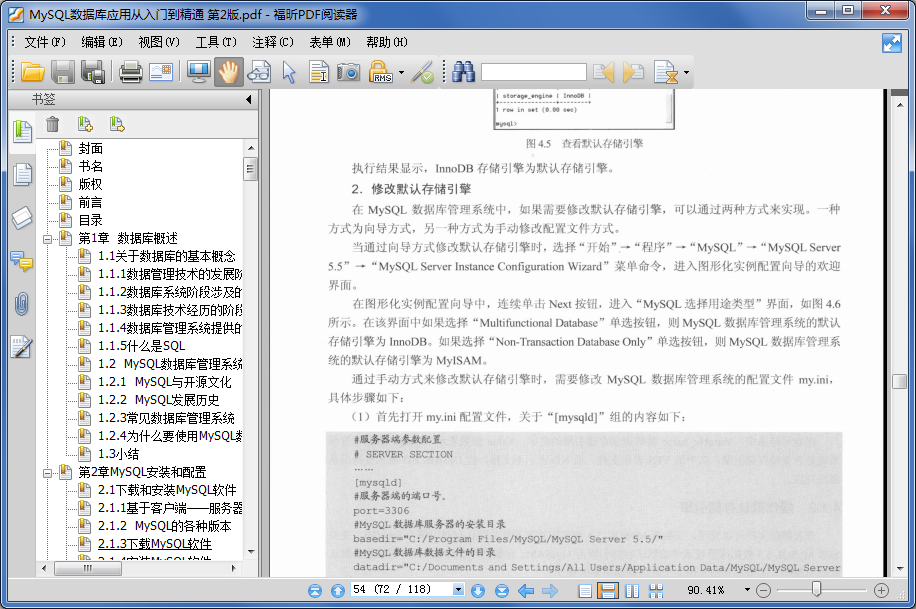
Task: Show the comments panel icon in the sidebar
Action: (x=22, y=261)
